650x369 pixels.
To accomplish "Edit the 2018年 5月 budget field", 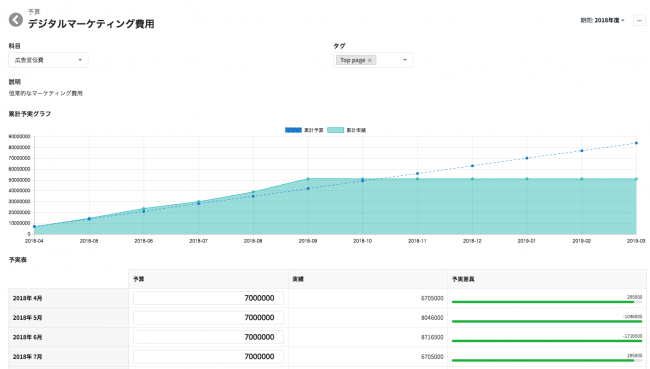I will coord(208,318).
